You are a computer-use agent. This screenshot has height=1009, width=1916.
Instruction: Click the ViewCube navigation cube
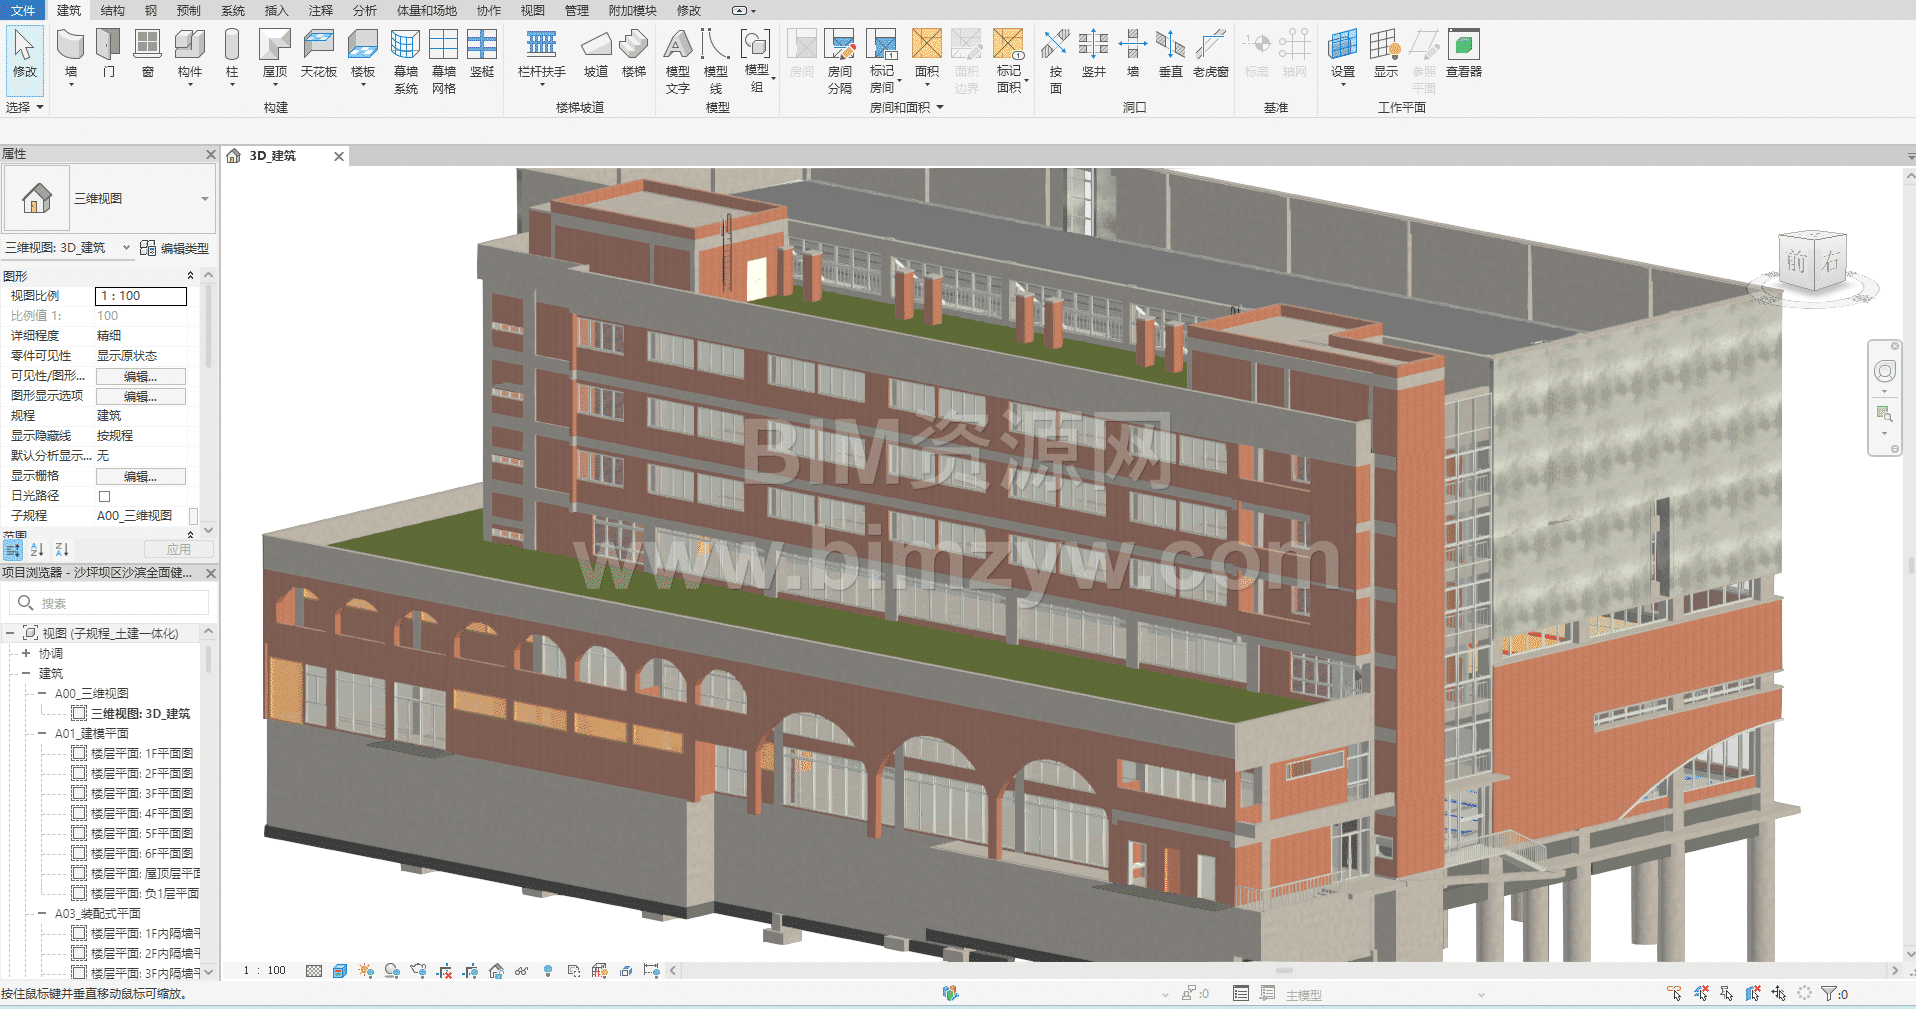(1812, 262)
